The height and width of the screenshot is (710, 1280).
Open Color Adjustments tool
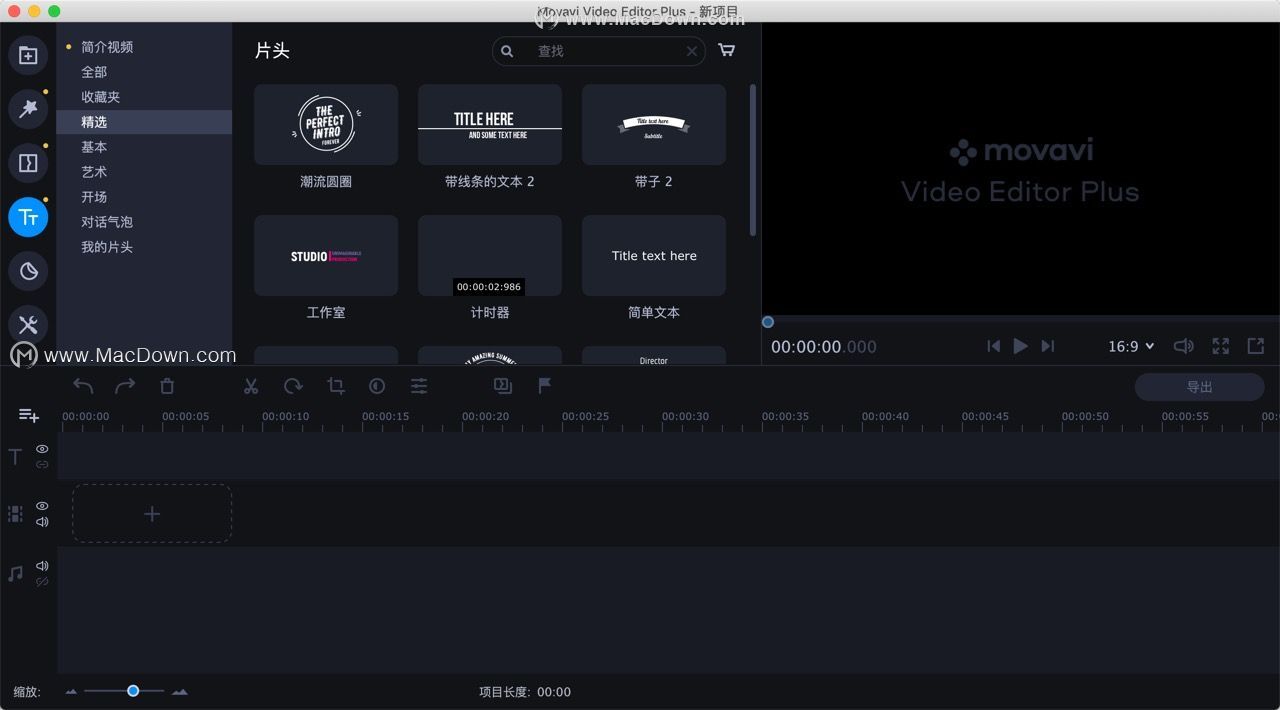377,386
